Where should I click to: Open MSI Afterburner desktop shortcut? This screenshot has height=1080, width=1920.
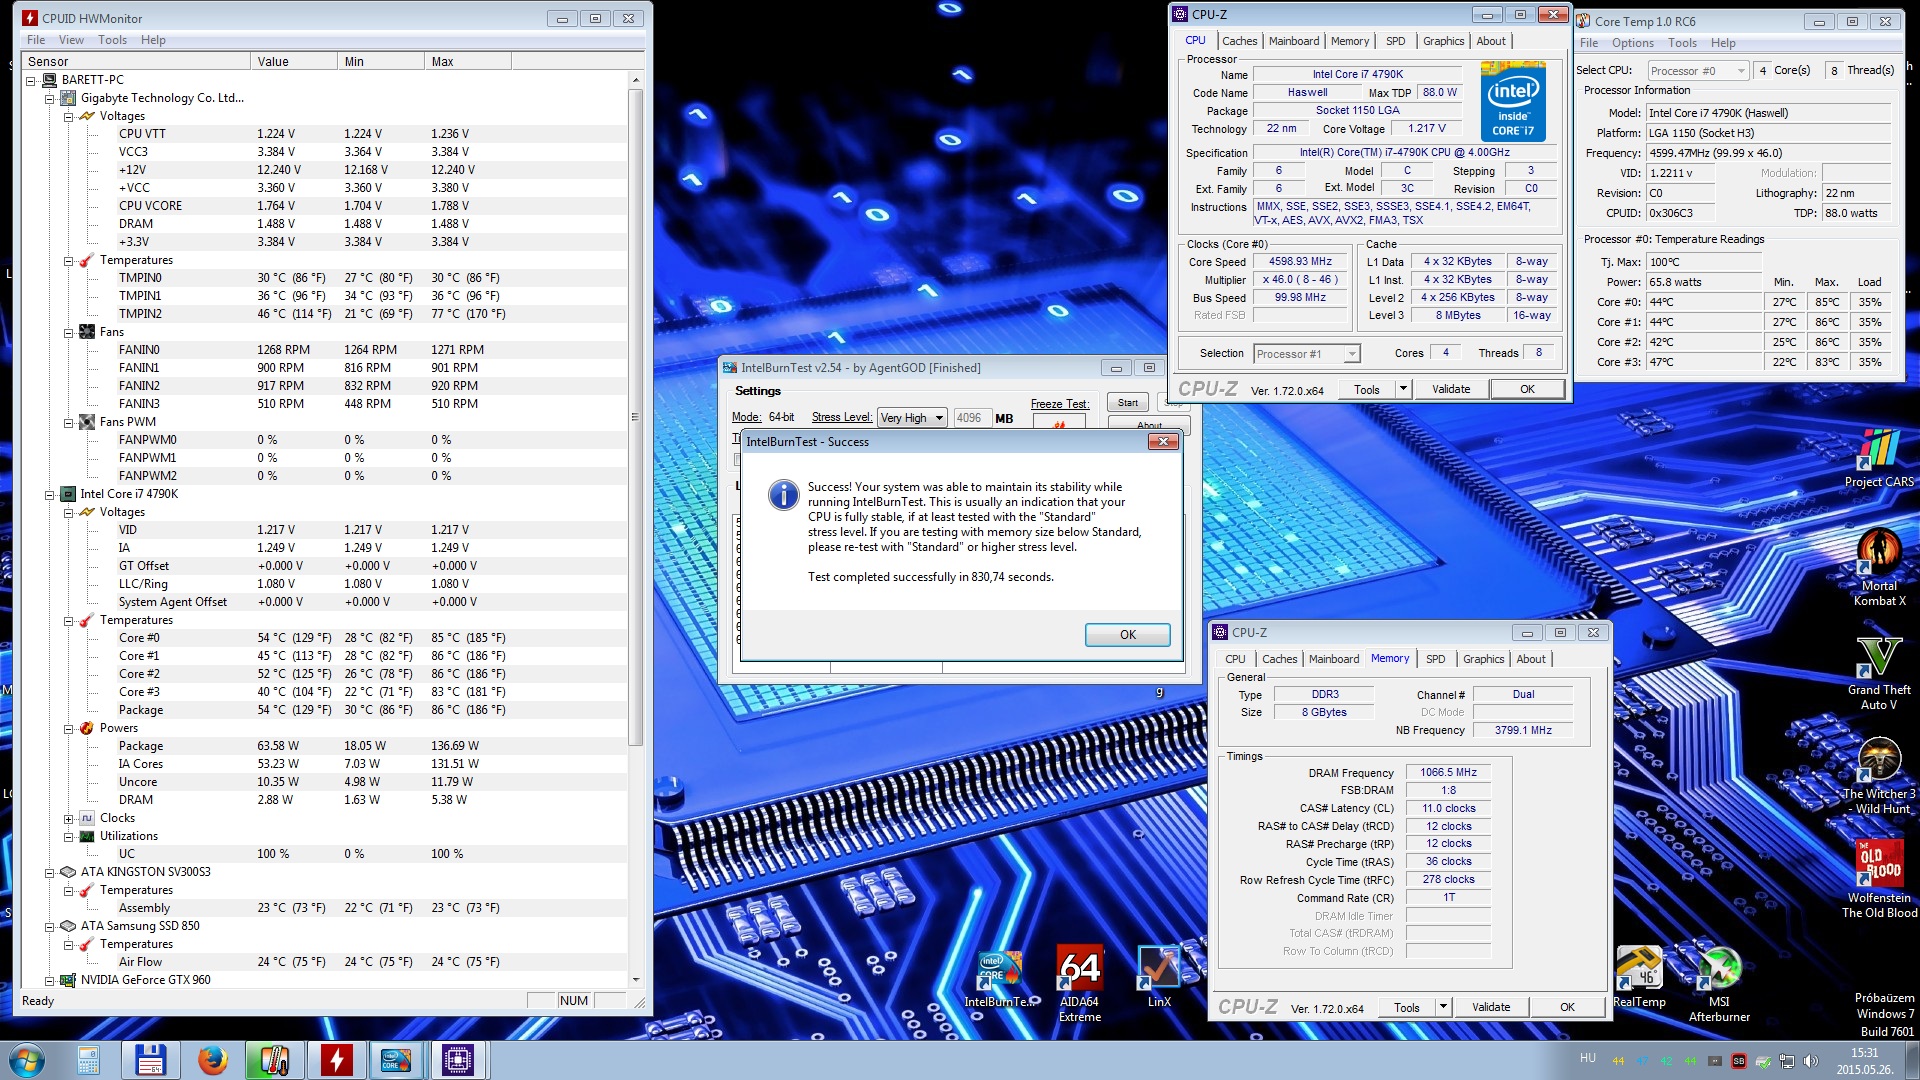coord(1719,984)
